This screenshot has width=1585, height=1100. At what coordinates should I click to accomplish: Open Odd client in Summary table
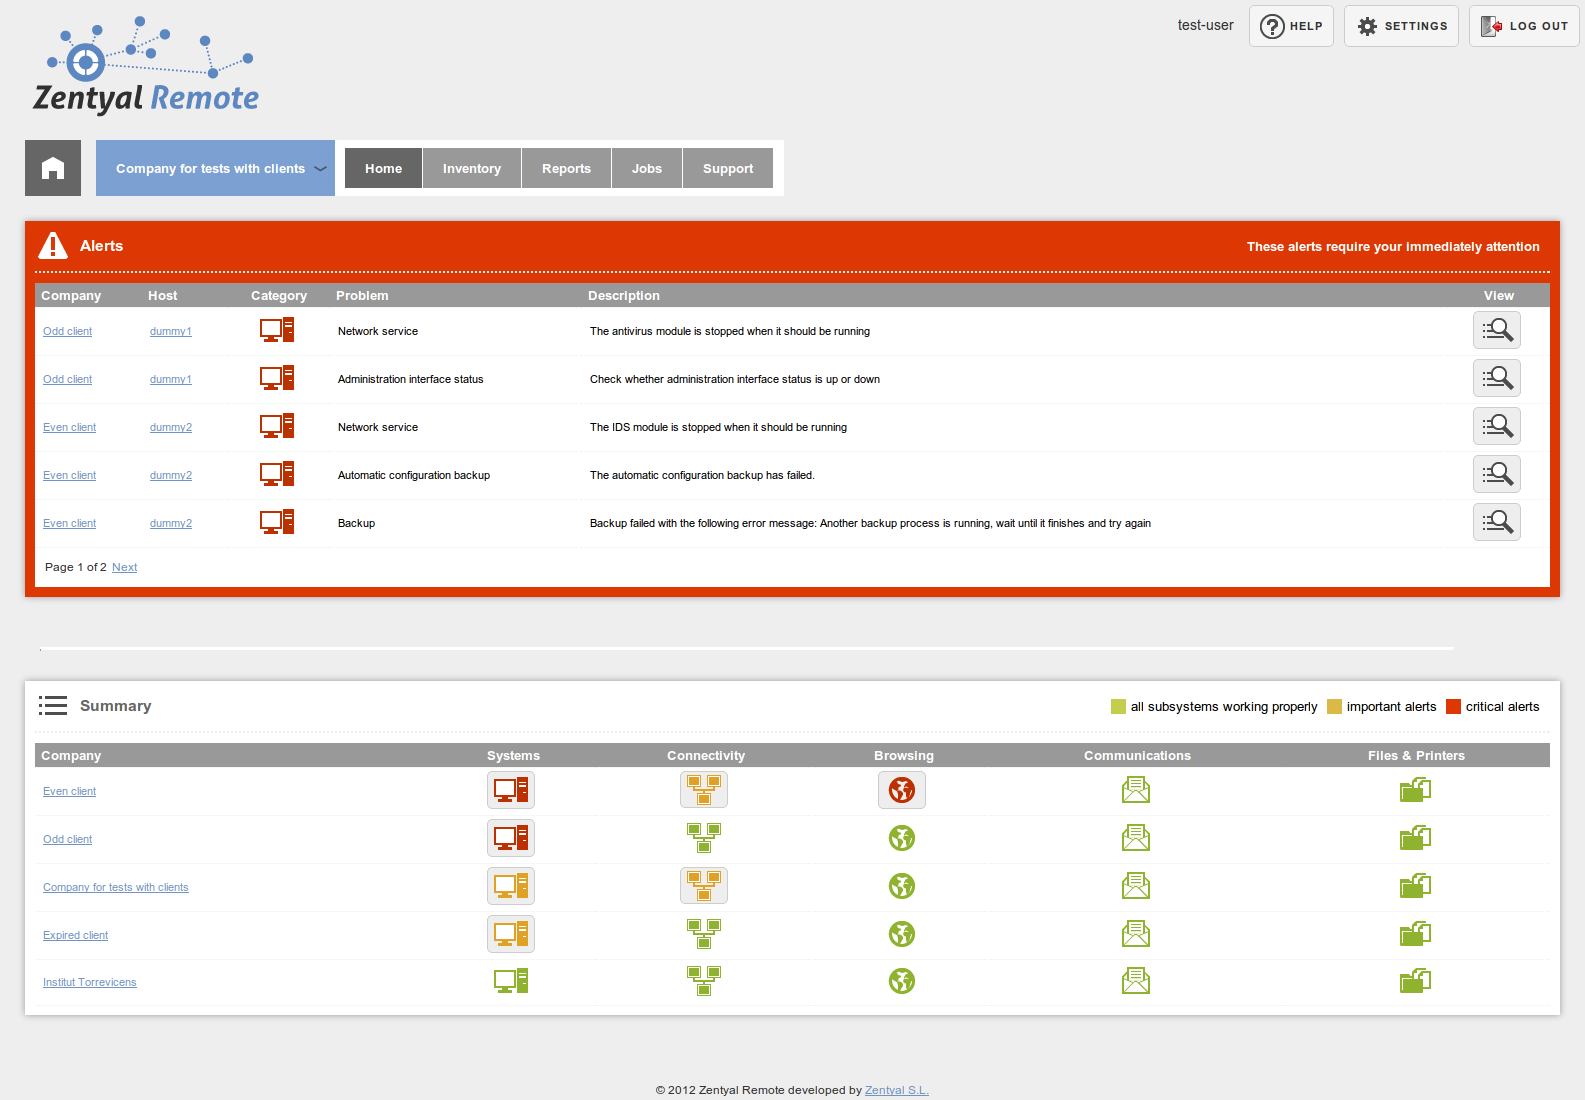tap(67, 839)
